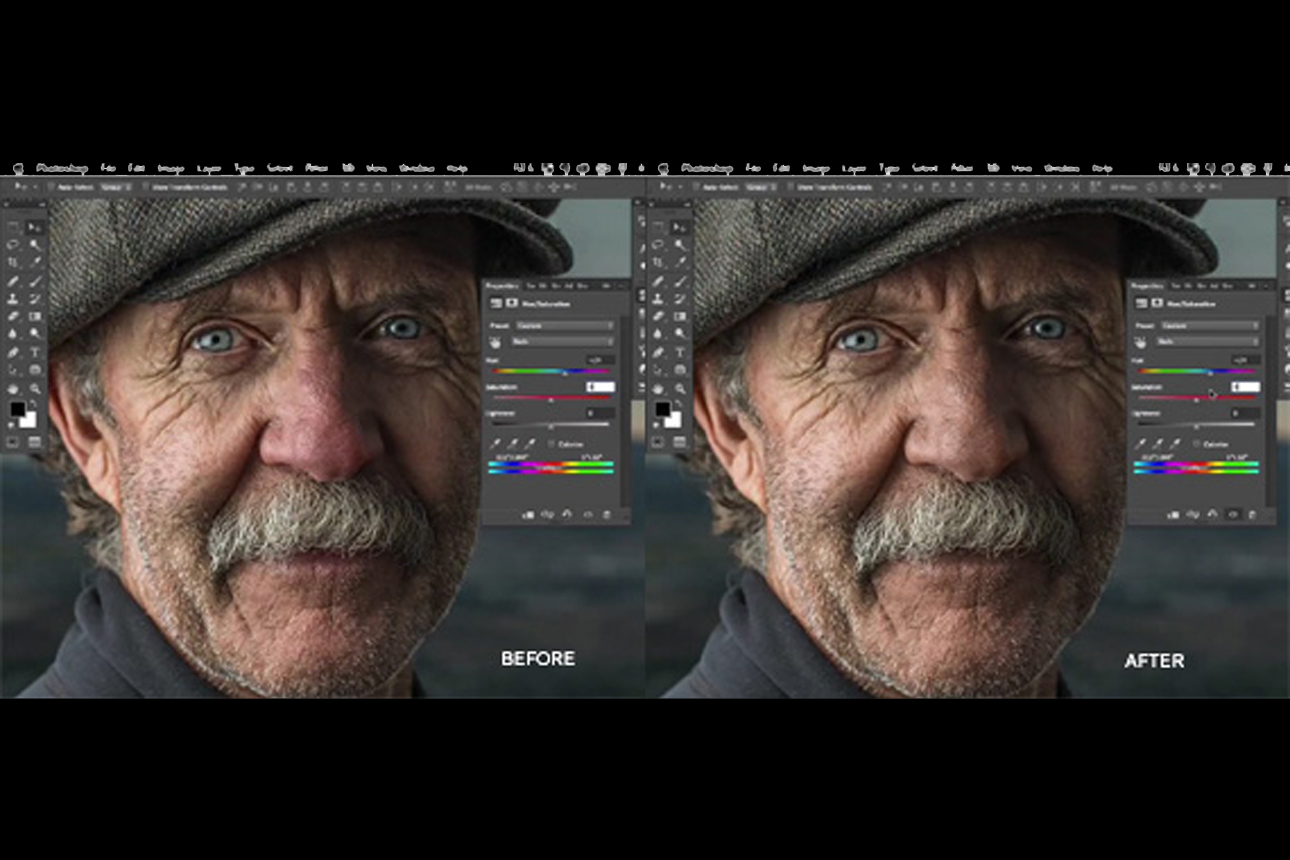Select the Move tool in the BEFORE window

pos(35,228)
